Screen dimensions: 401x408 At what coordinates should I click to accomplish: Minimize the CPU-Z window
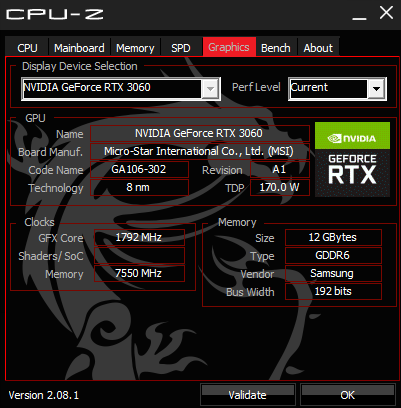pyautogui.click(x=359, y=15)
